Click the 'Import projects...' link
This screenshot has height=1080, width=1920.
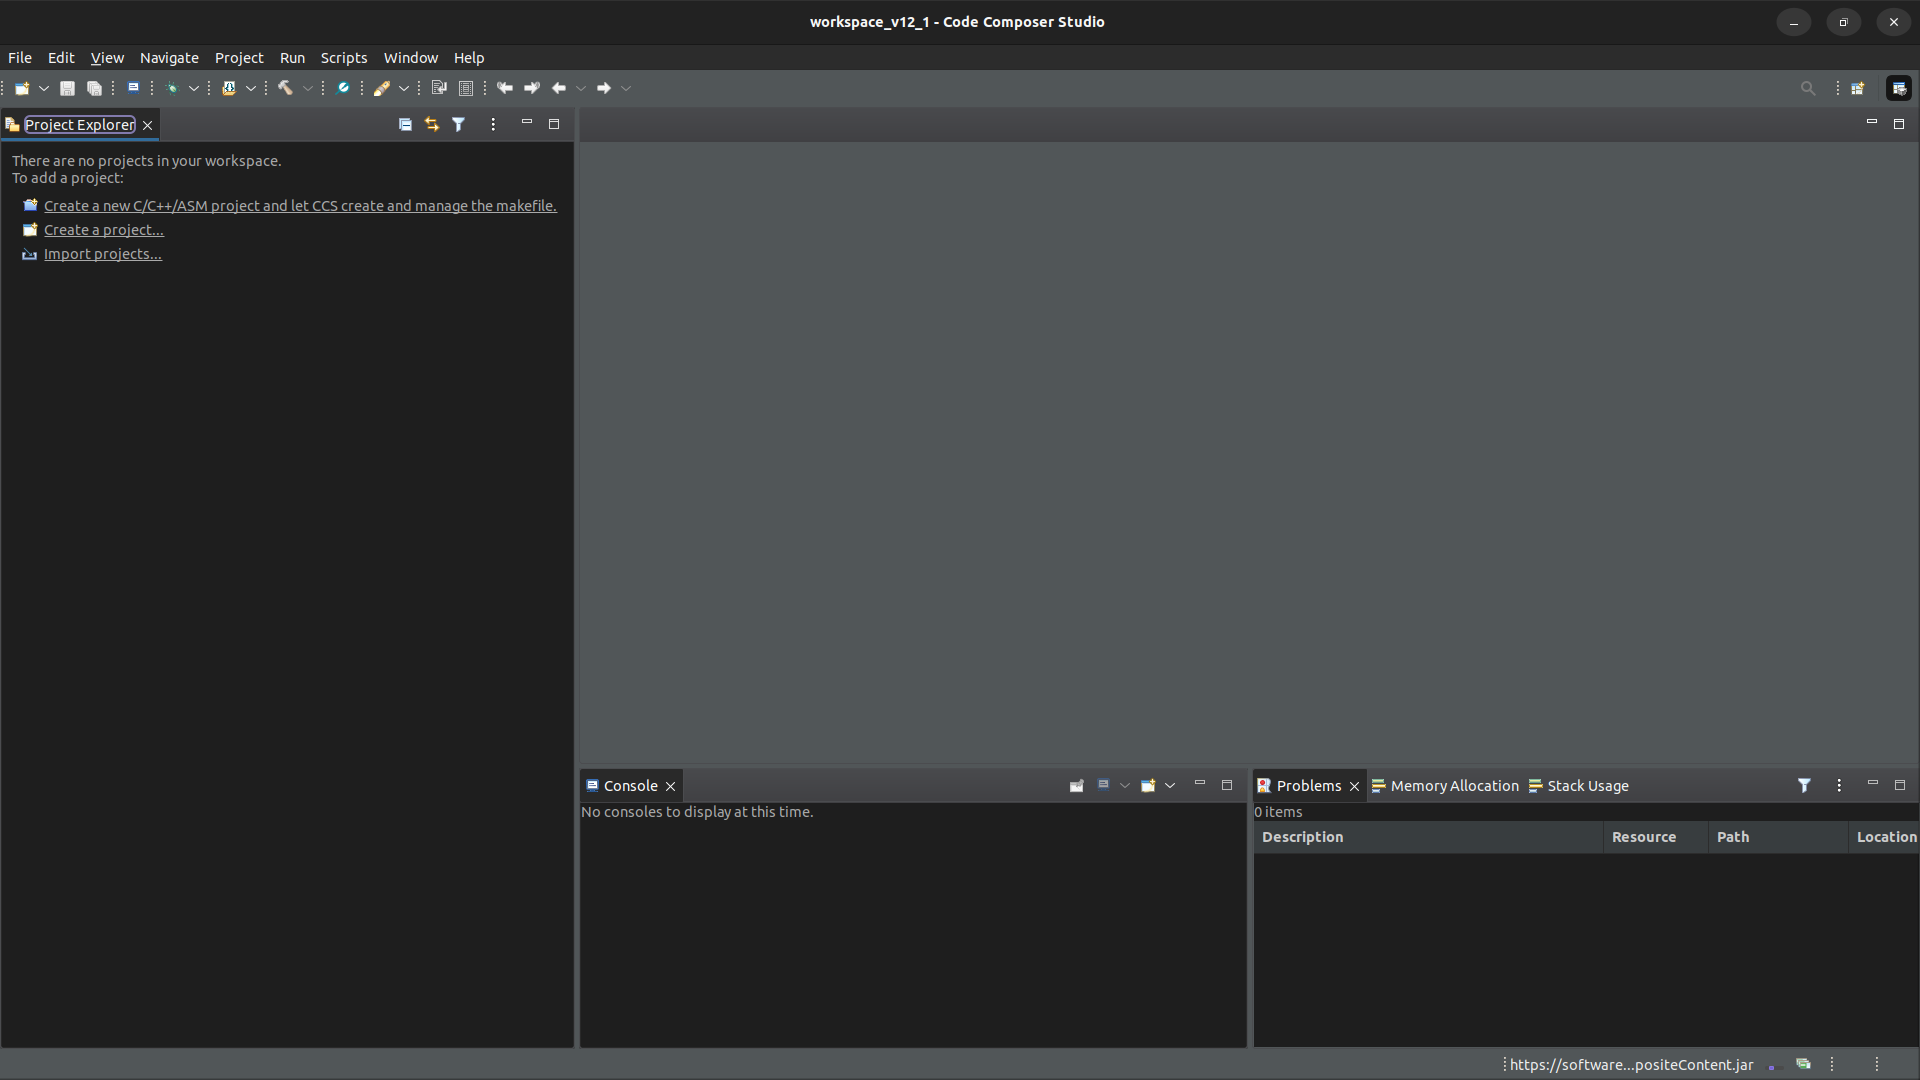tap(103, 254)
